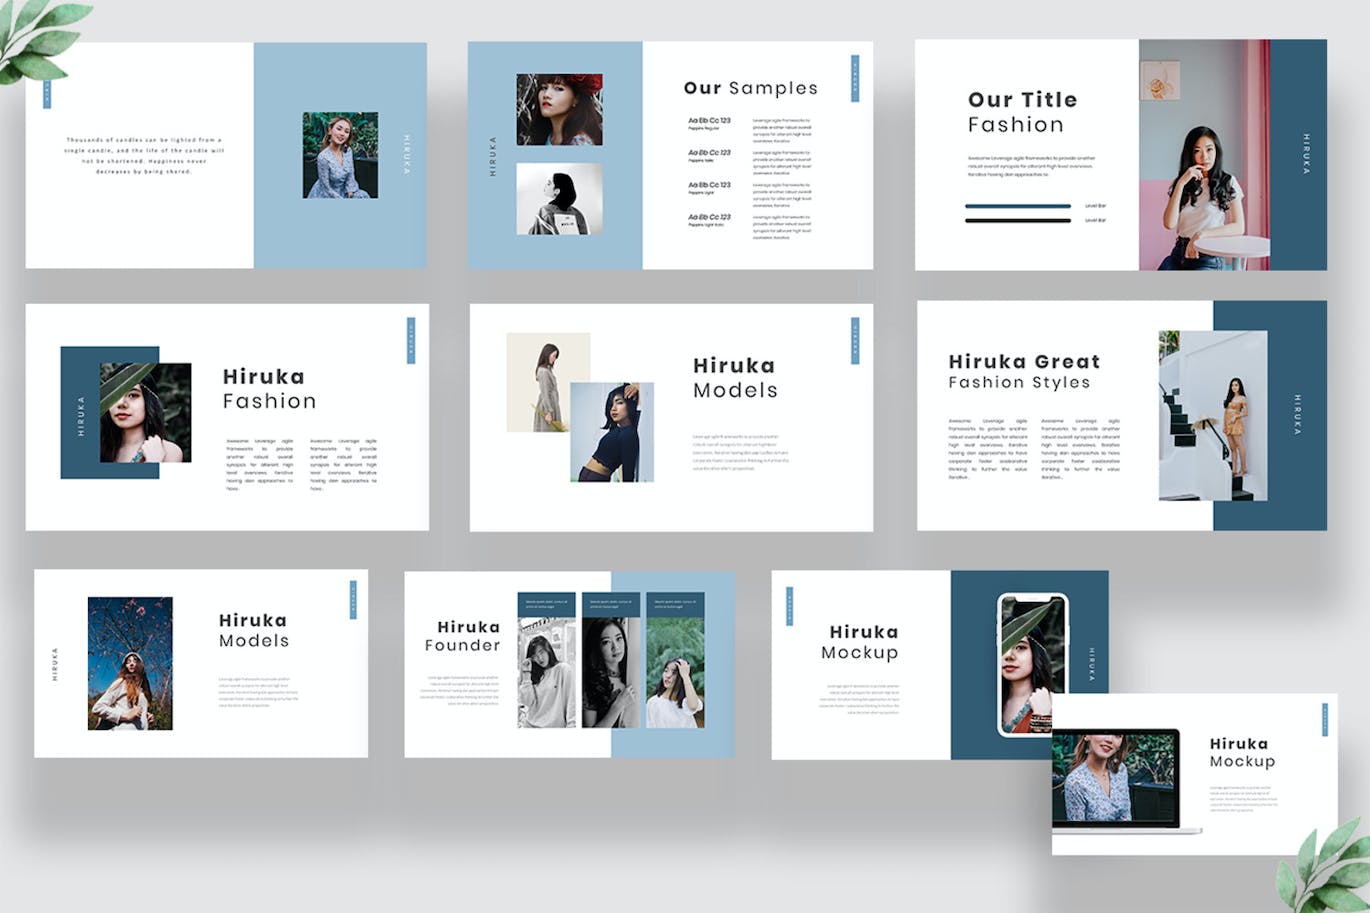Click the dark 'Level Bar' progress line
The image size is (1370, 913).
(1015, 220)
